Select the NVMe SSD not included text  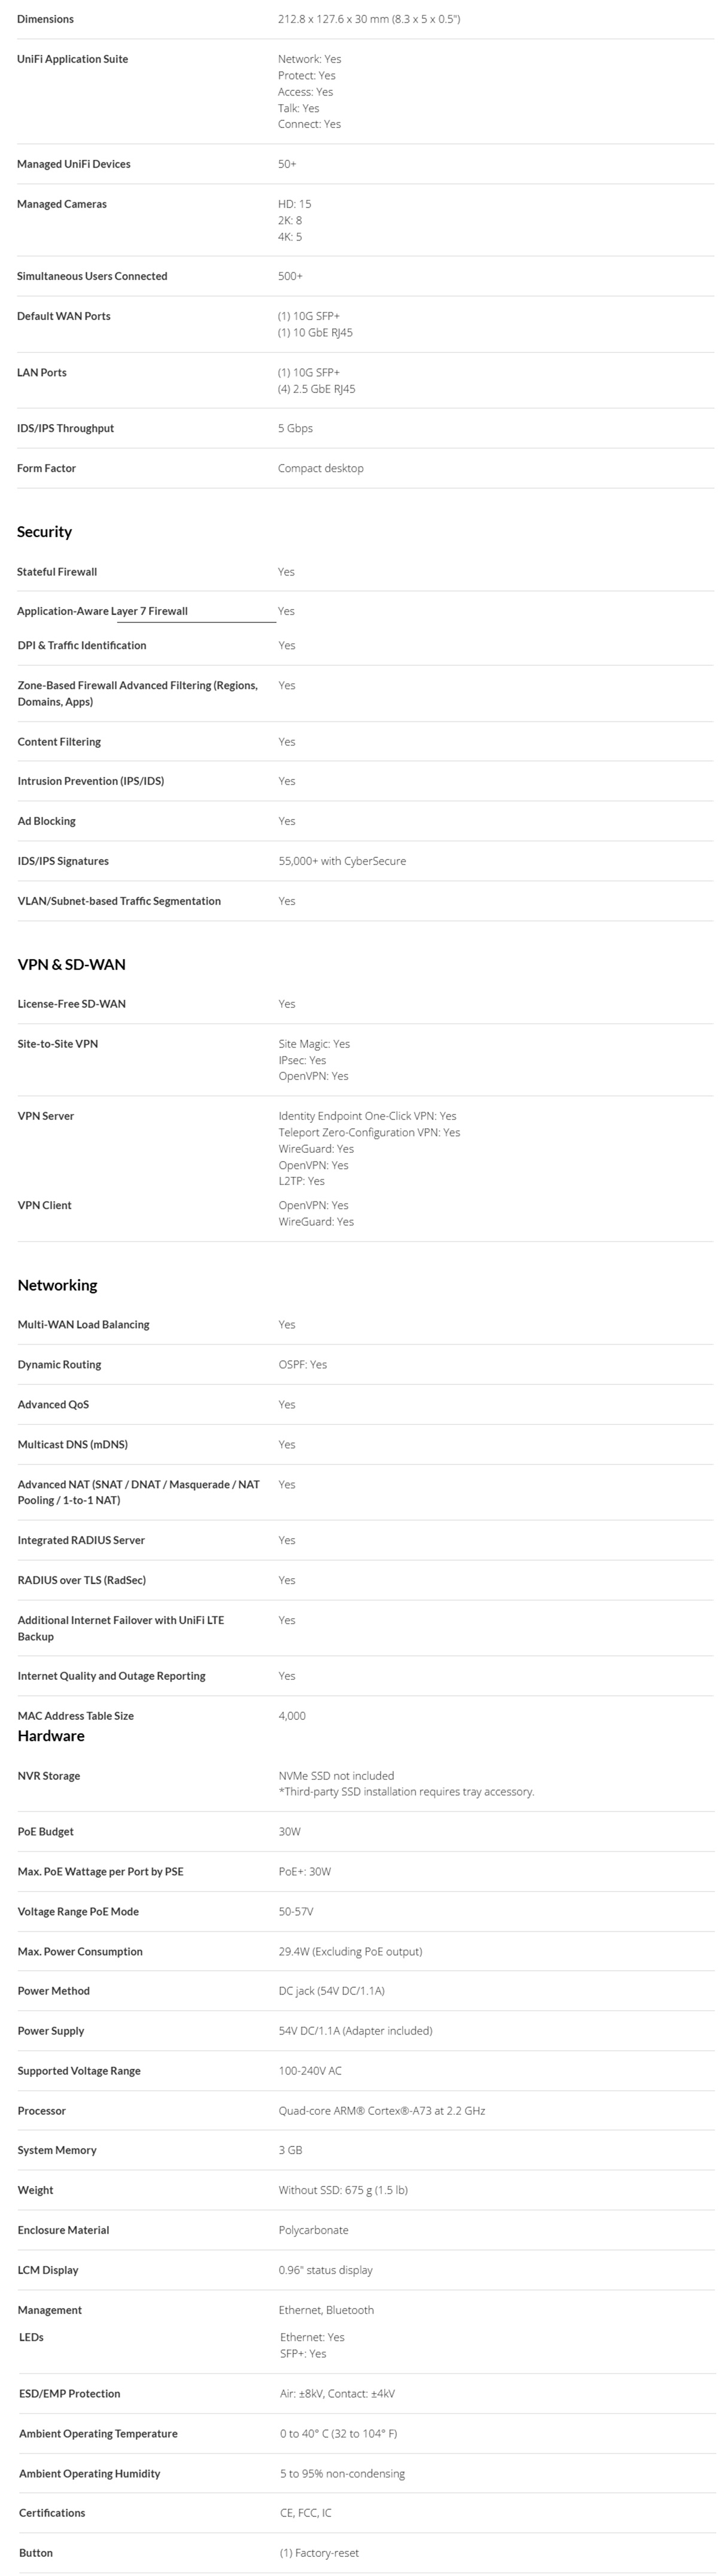click(x=336, y=1776)
